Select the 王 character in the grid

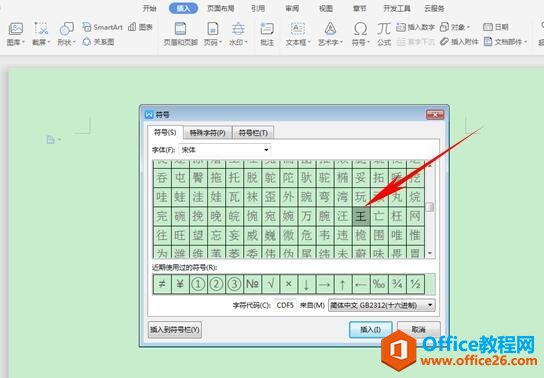tap(360, 216)
